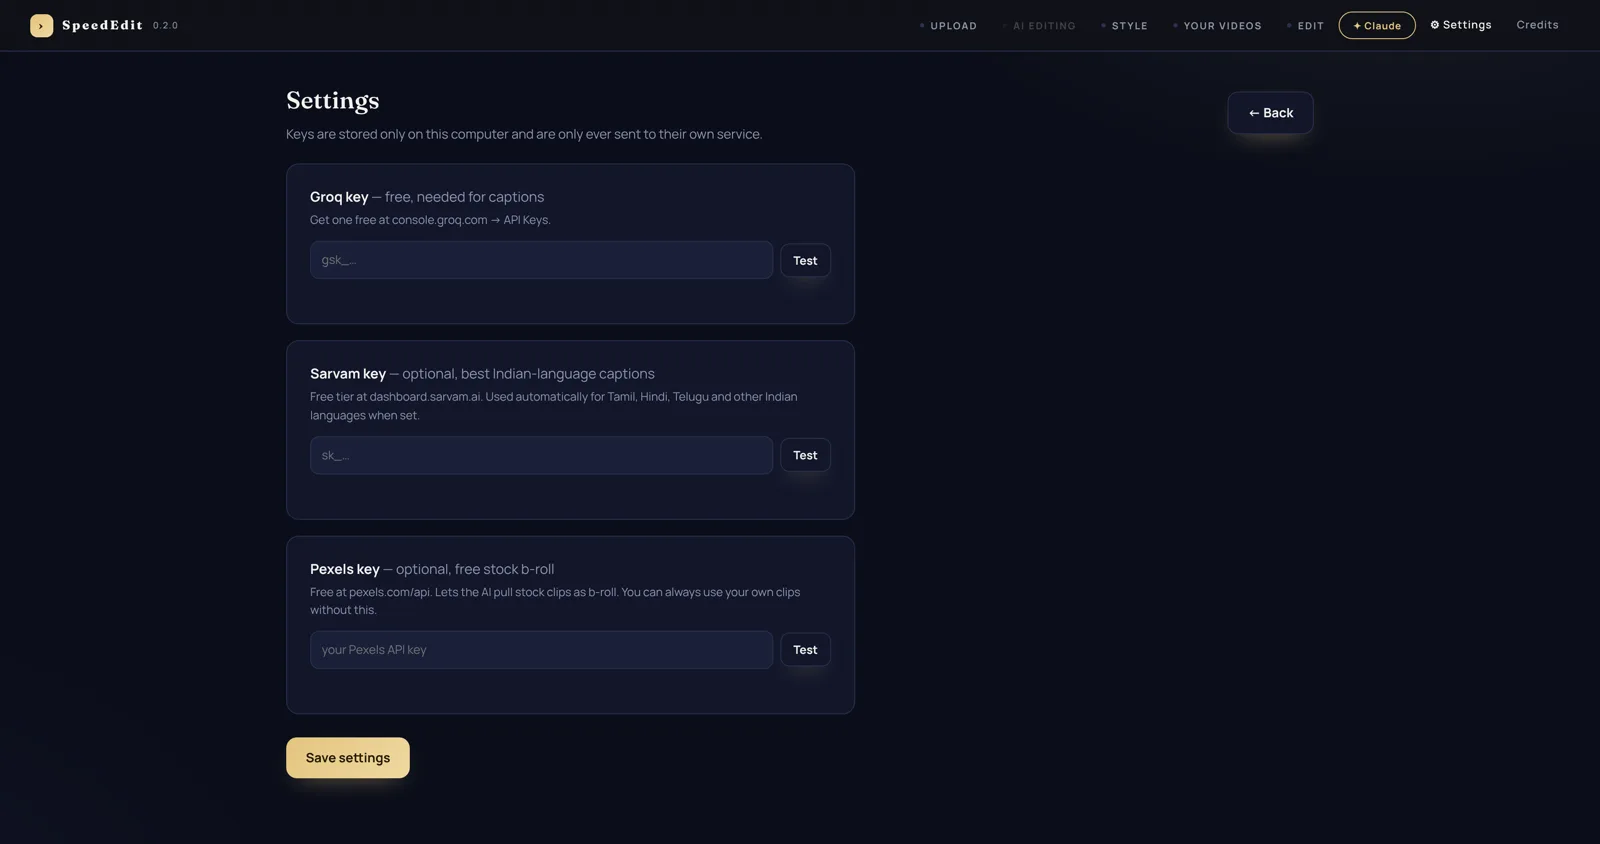Open the Style step
The image size is (1600, 844).
pyautogui.click(x=1124, y=26)
